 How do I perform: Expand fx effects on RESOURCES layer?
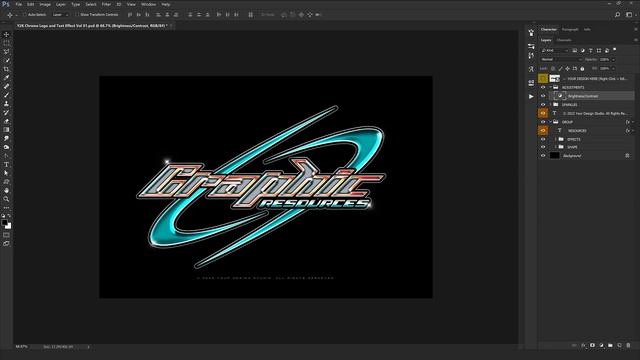(x=633, y=131)
